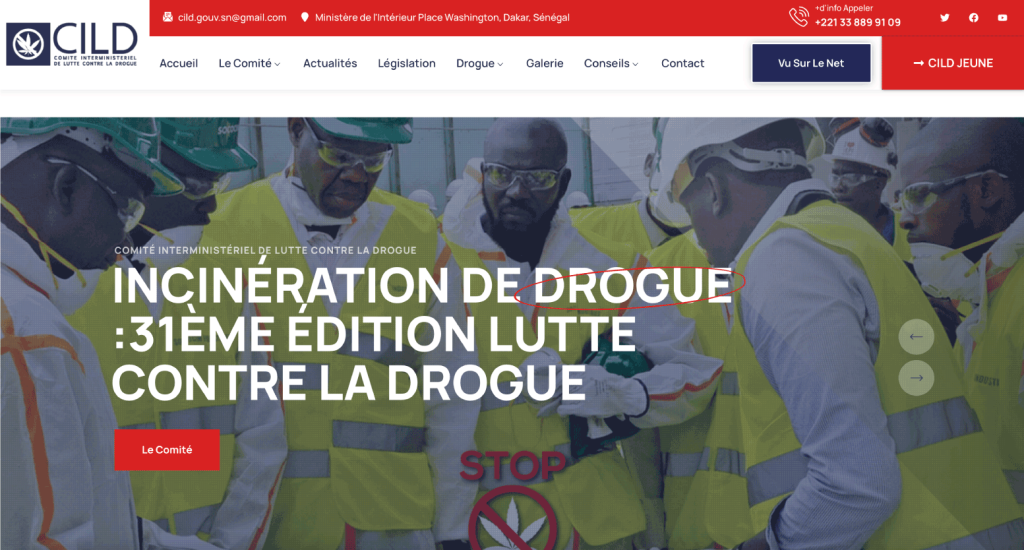Click the location pin icon
The width and height of the screenshot is (1024, 550).
point(305,17)
